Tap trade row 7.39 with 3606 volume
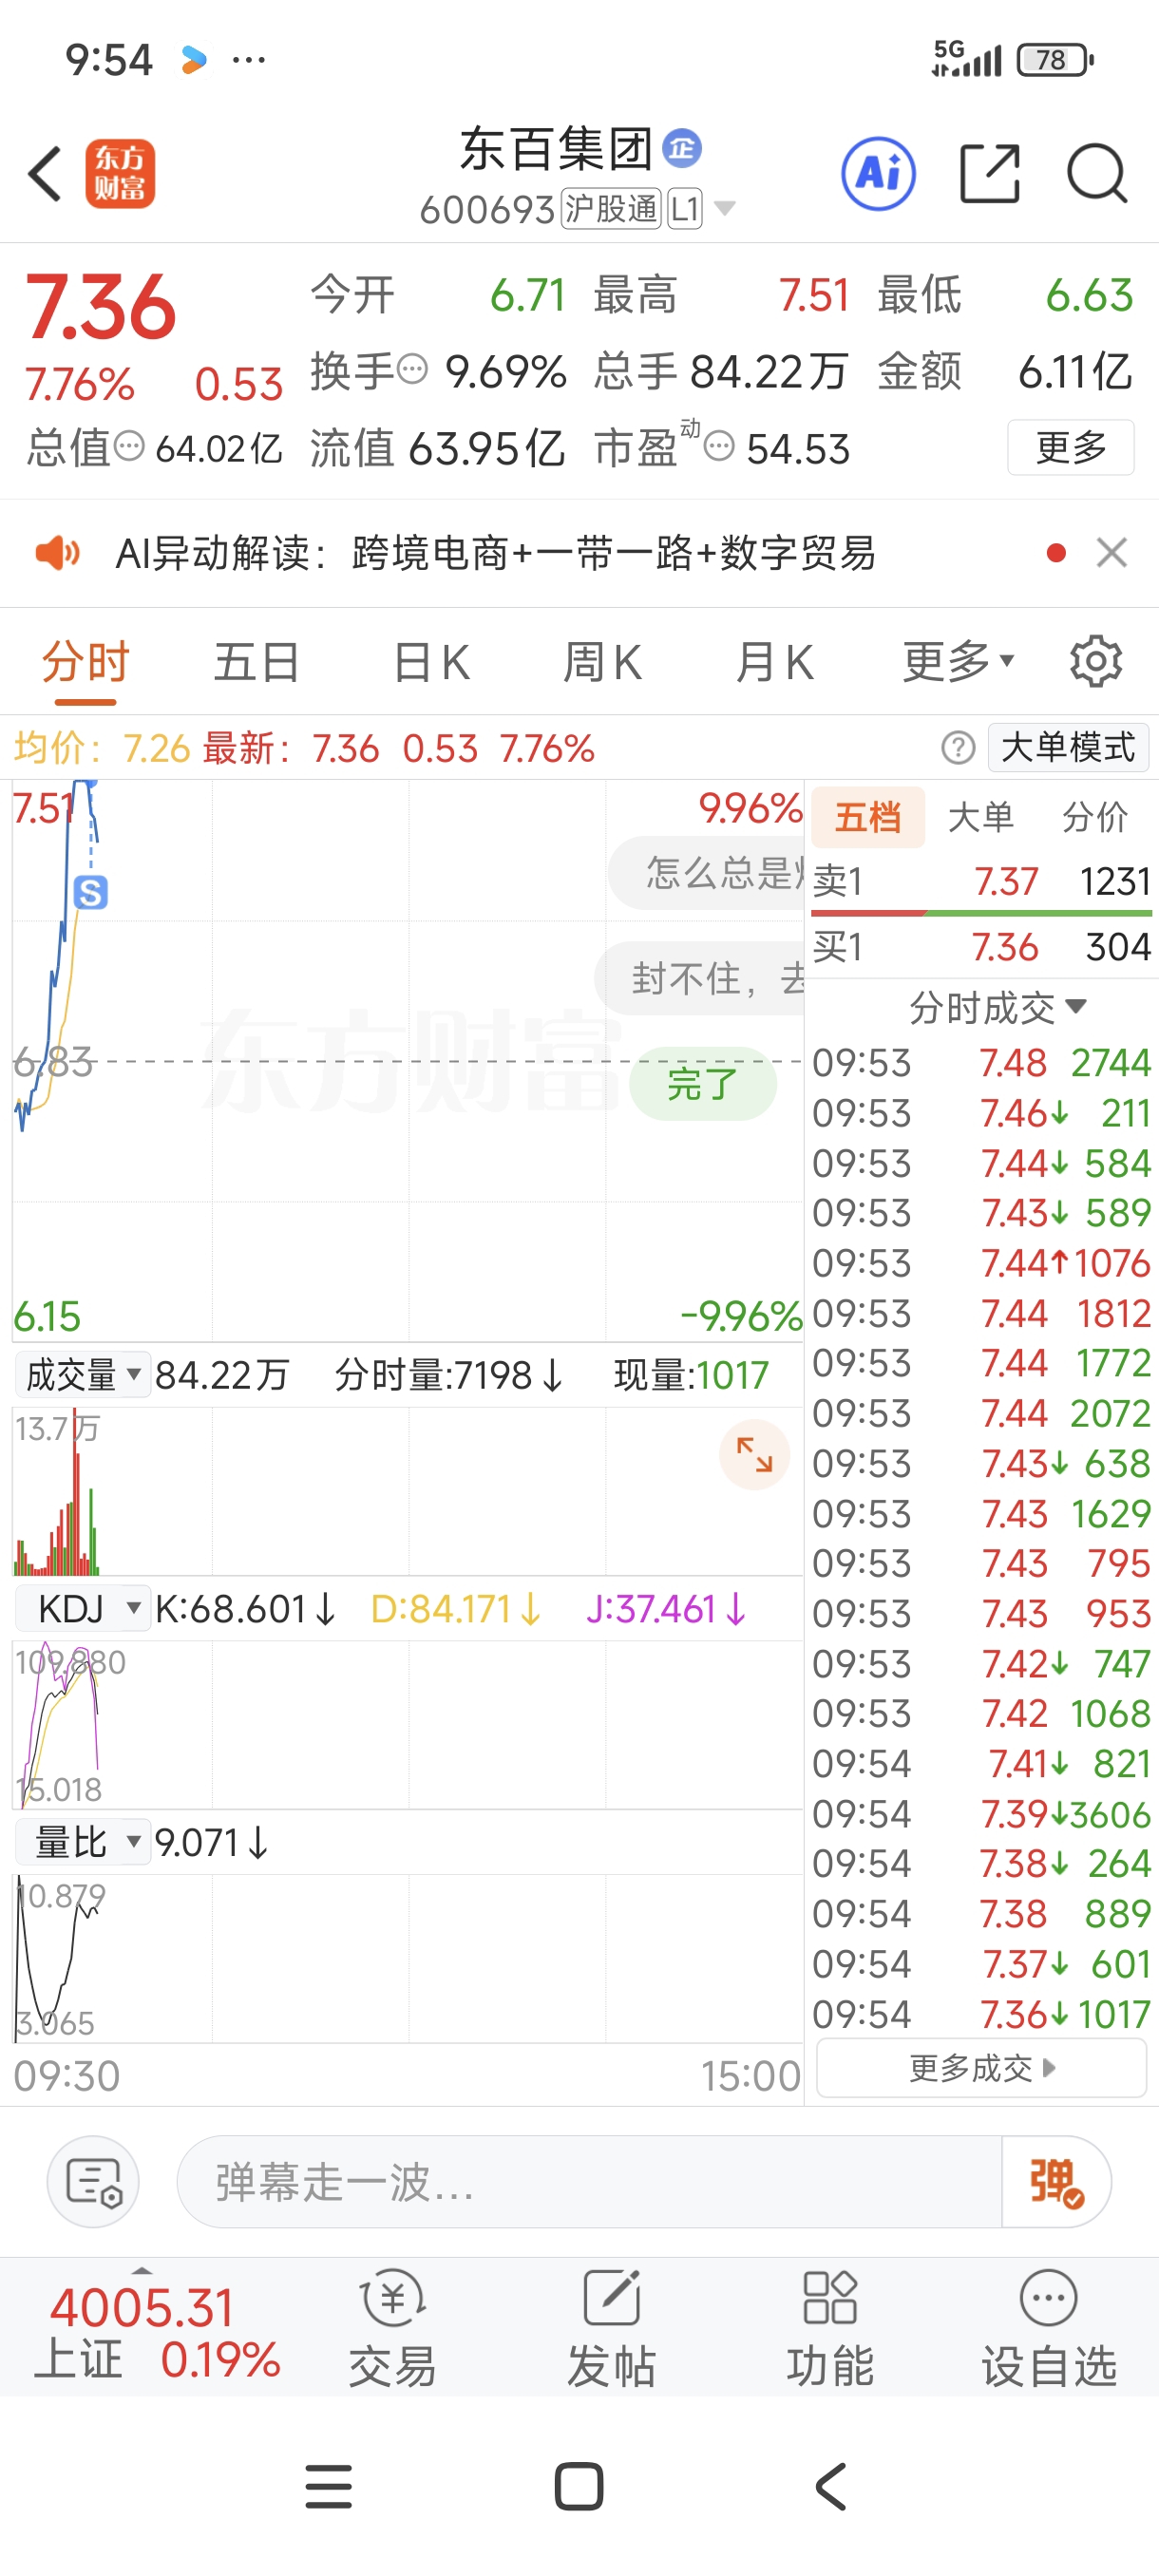The width and height of the screenshot is (1159, 2576). click(x=981, y=1814)
